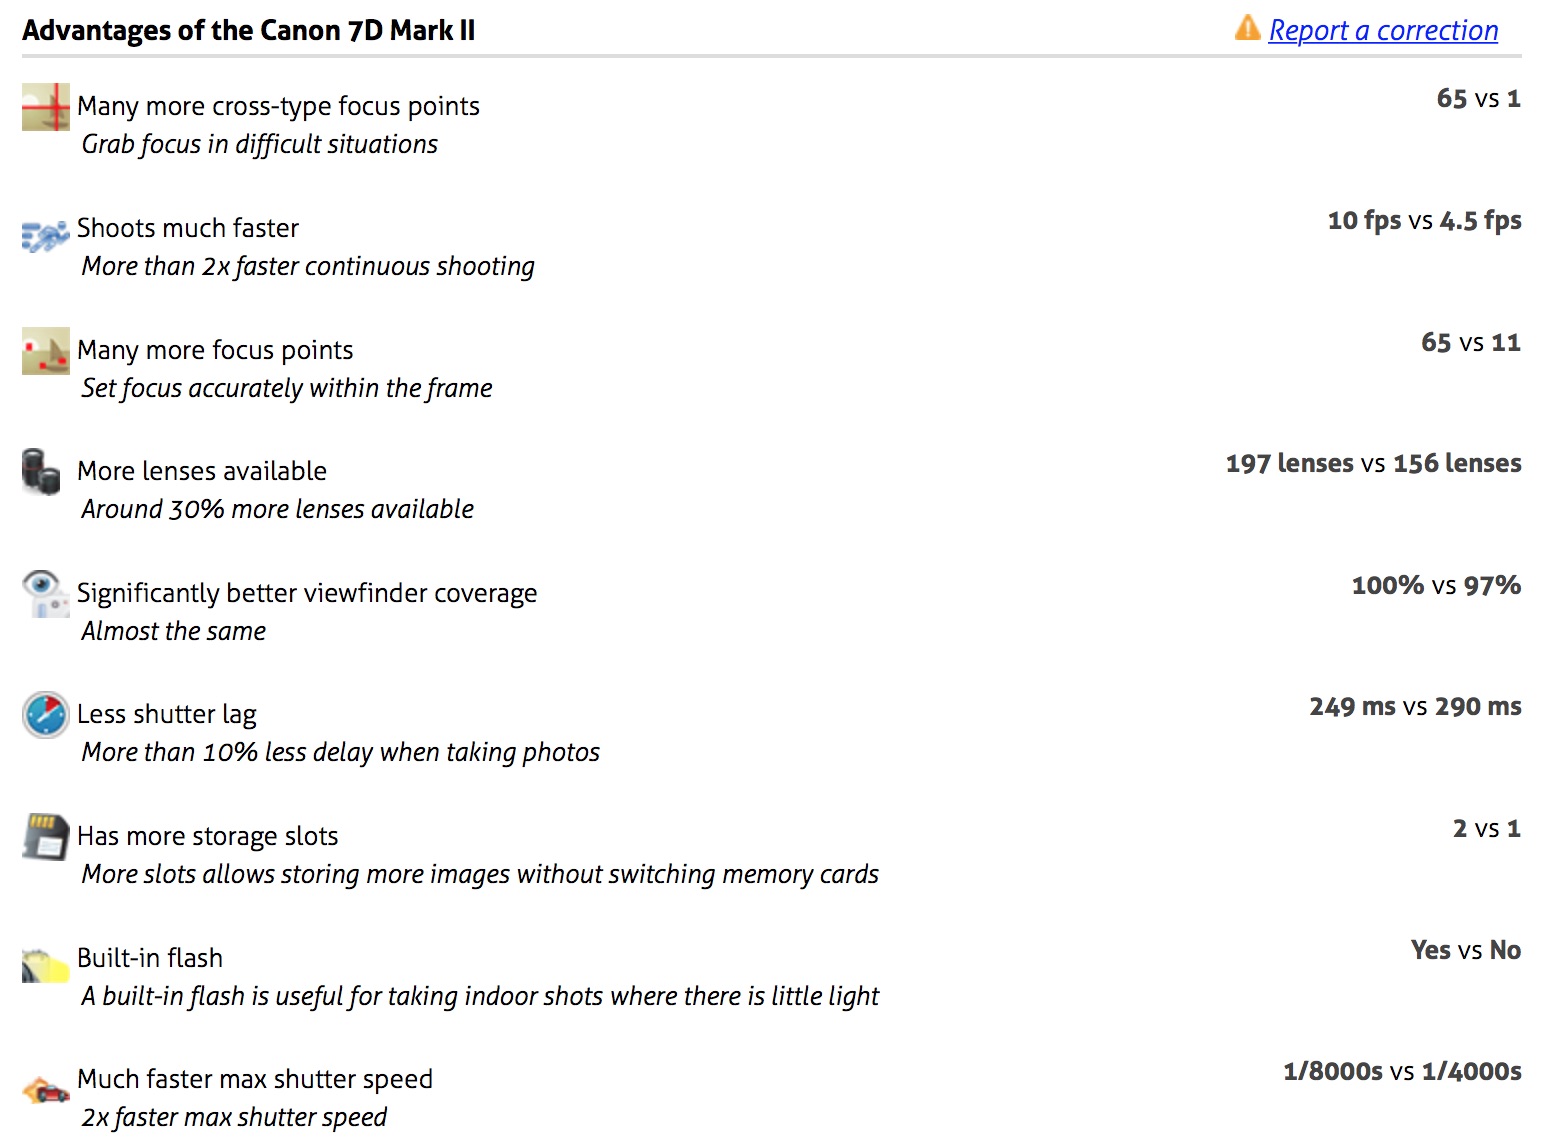1566x1138 pixels.
Task: Click the shutter lag stopwatch icon
Action: (x=46, y=715)
